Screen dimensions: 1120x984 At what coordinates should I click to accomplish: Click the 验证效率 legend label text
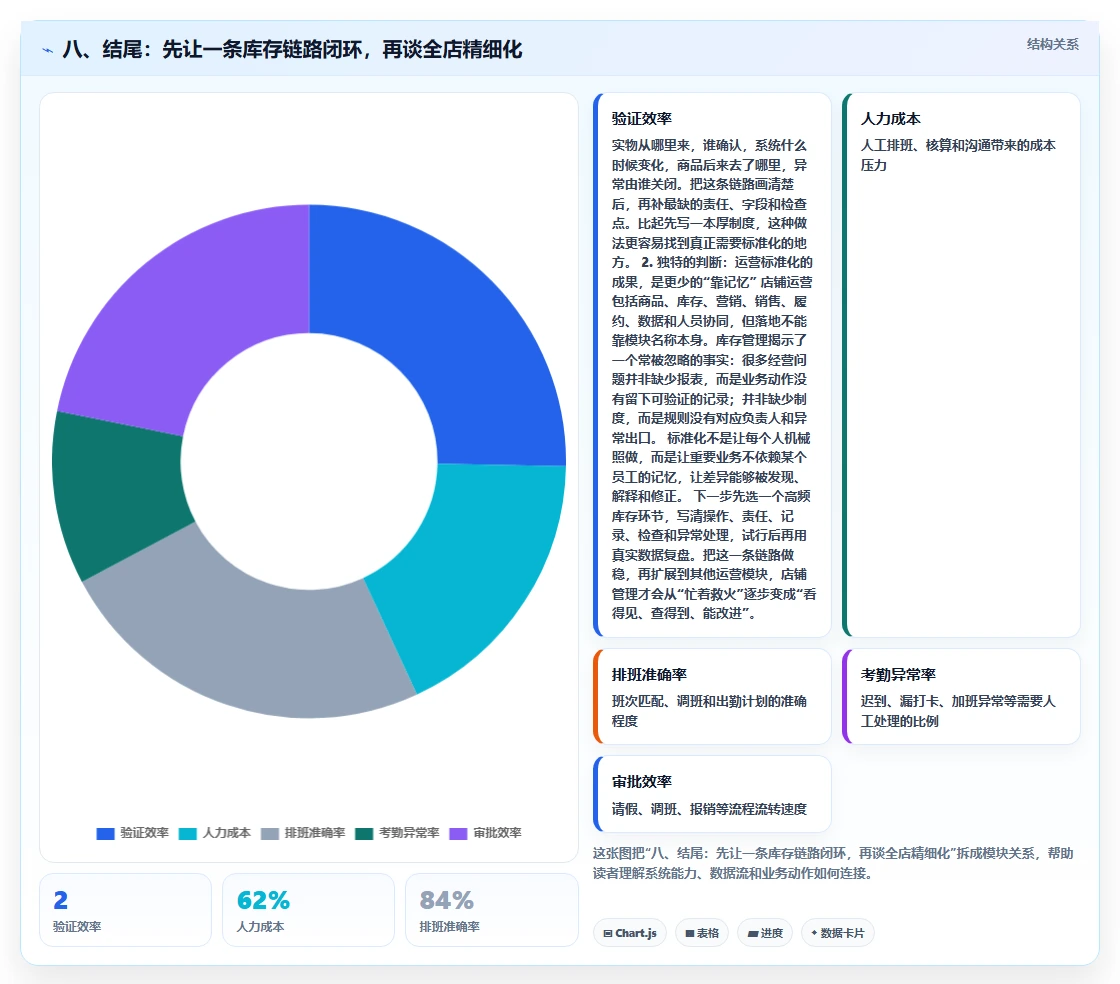pyautogui.click(x=144, y=833)
